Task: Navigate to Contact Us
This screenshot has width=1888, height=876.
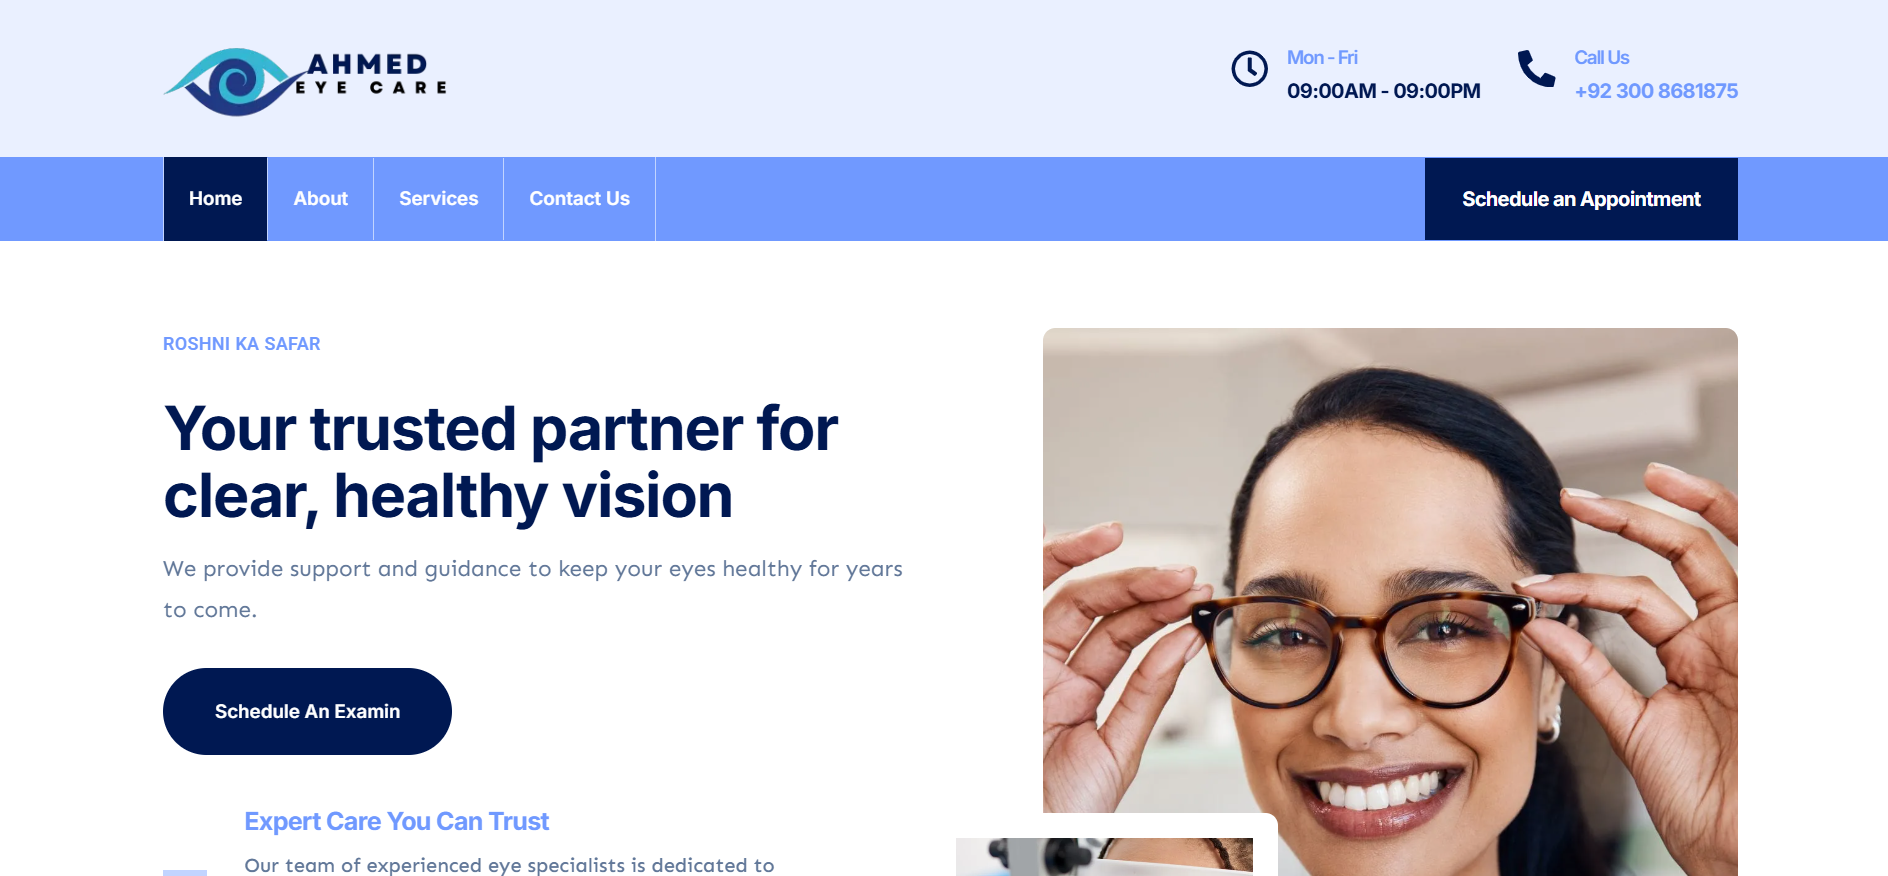Action: (579, 199)
